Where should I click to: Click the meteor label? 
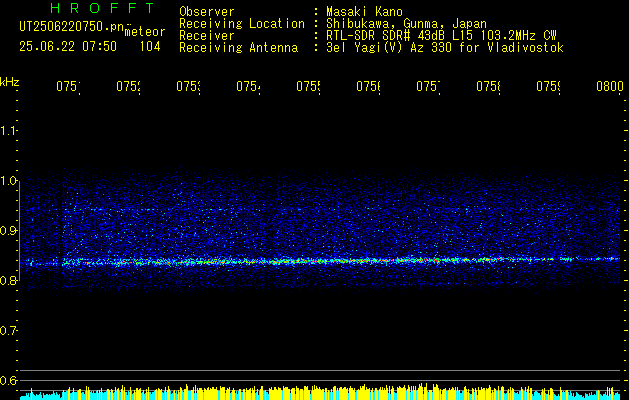click(145, 32)
